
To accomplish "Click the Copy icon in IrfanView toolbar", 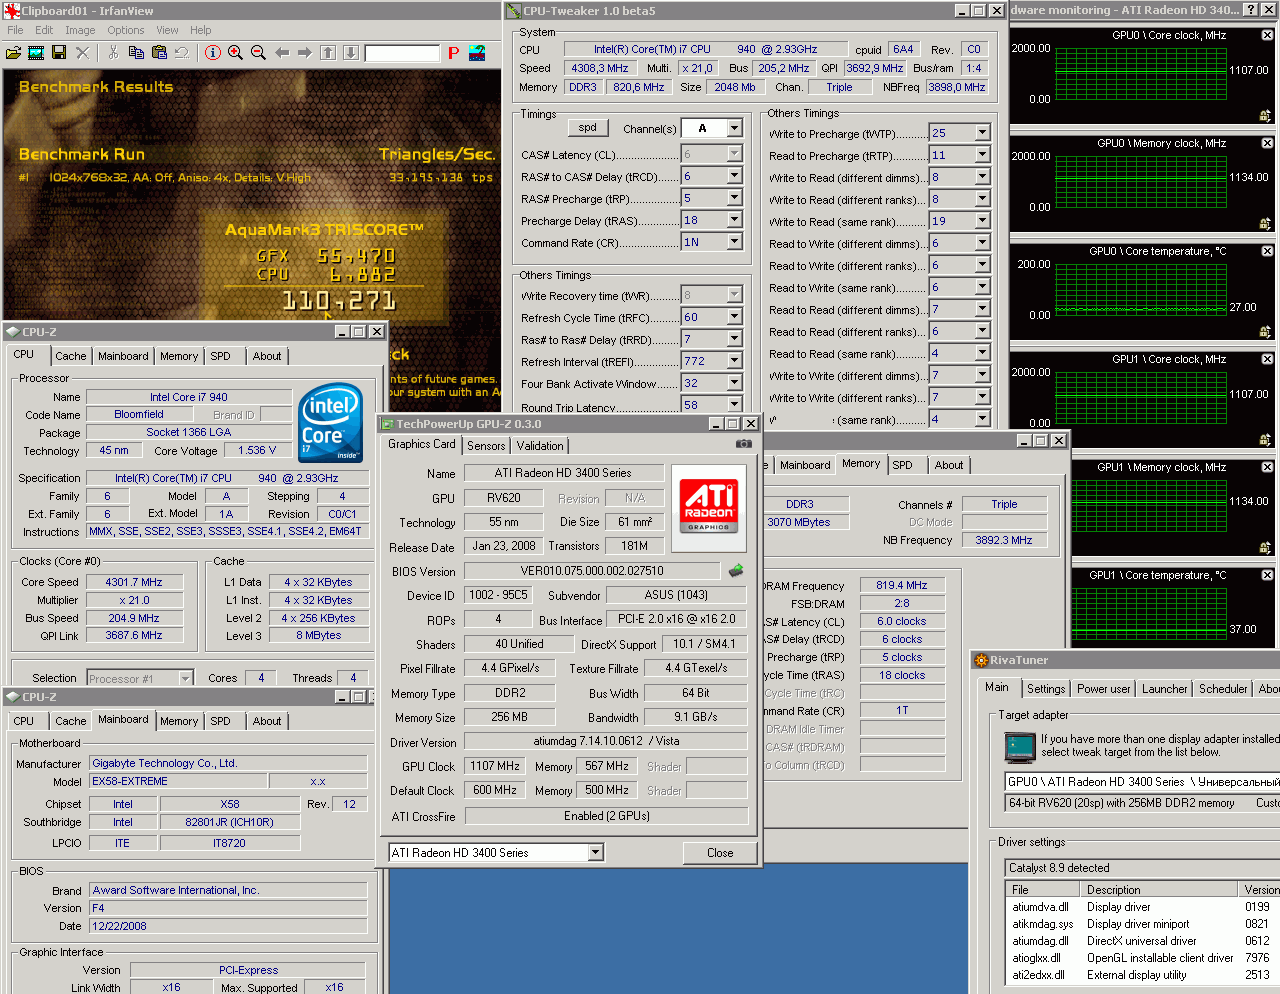I will click(136, 52).
